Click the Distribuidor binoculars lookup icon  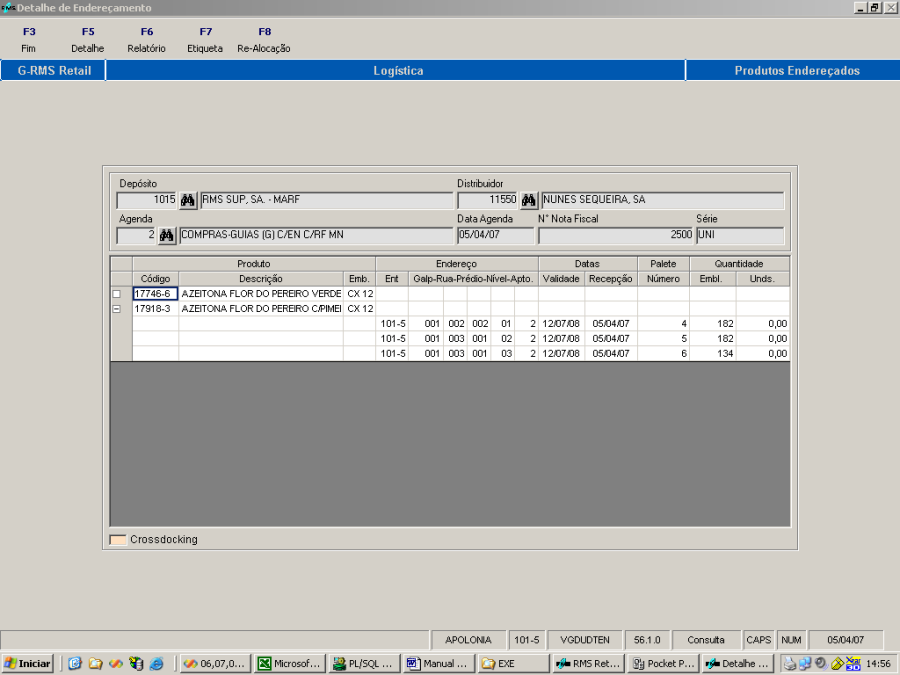(529, 200)
